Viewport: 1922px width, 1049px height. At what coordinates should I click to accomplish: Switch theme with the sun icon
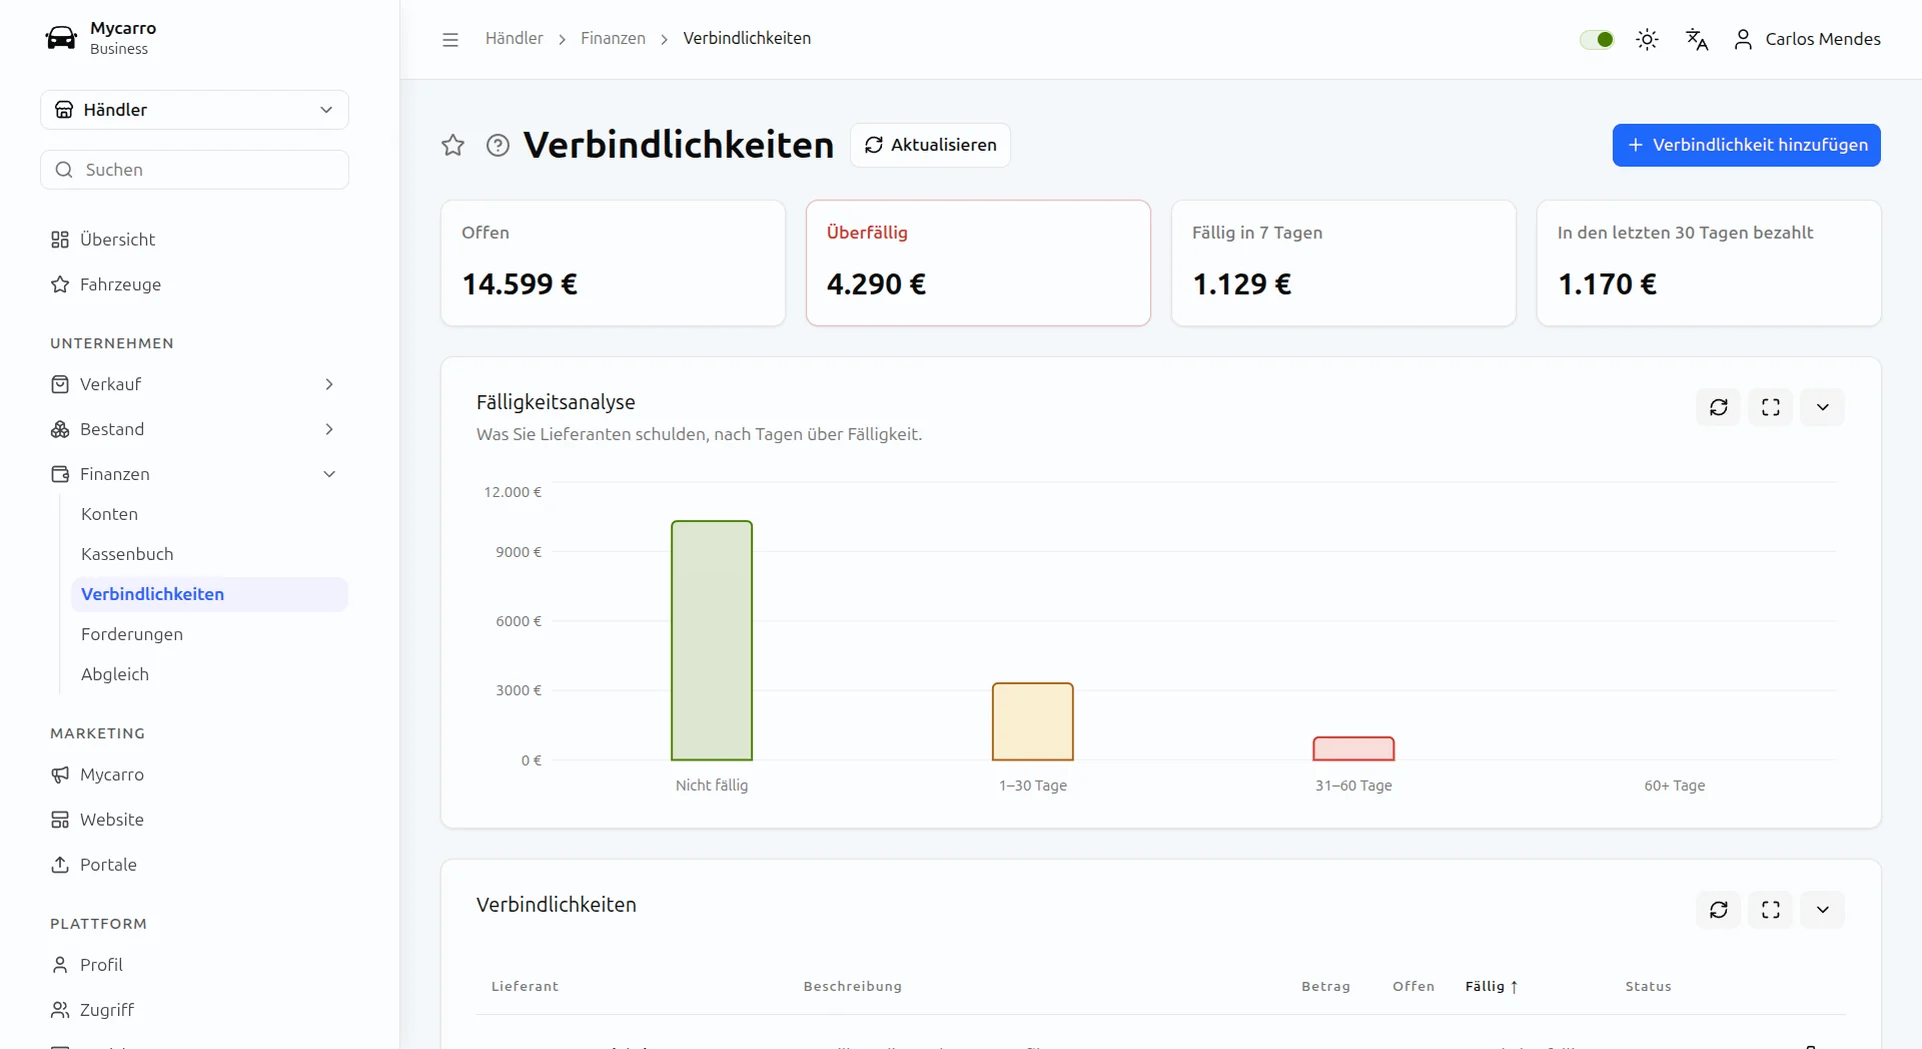[1647, 39]
